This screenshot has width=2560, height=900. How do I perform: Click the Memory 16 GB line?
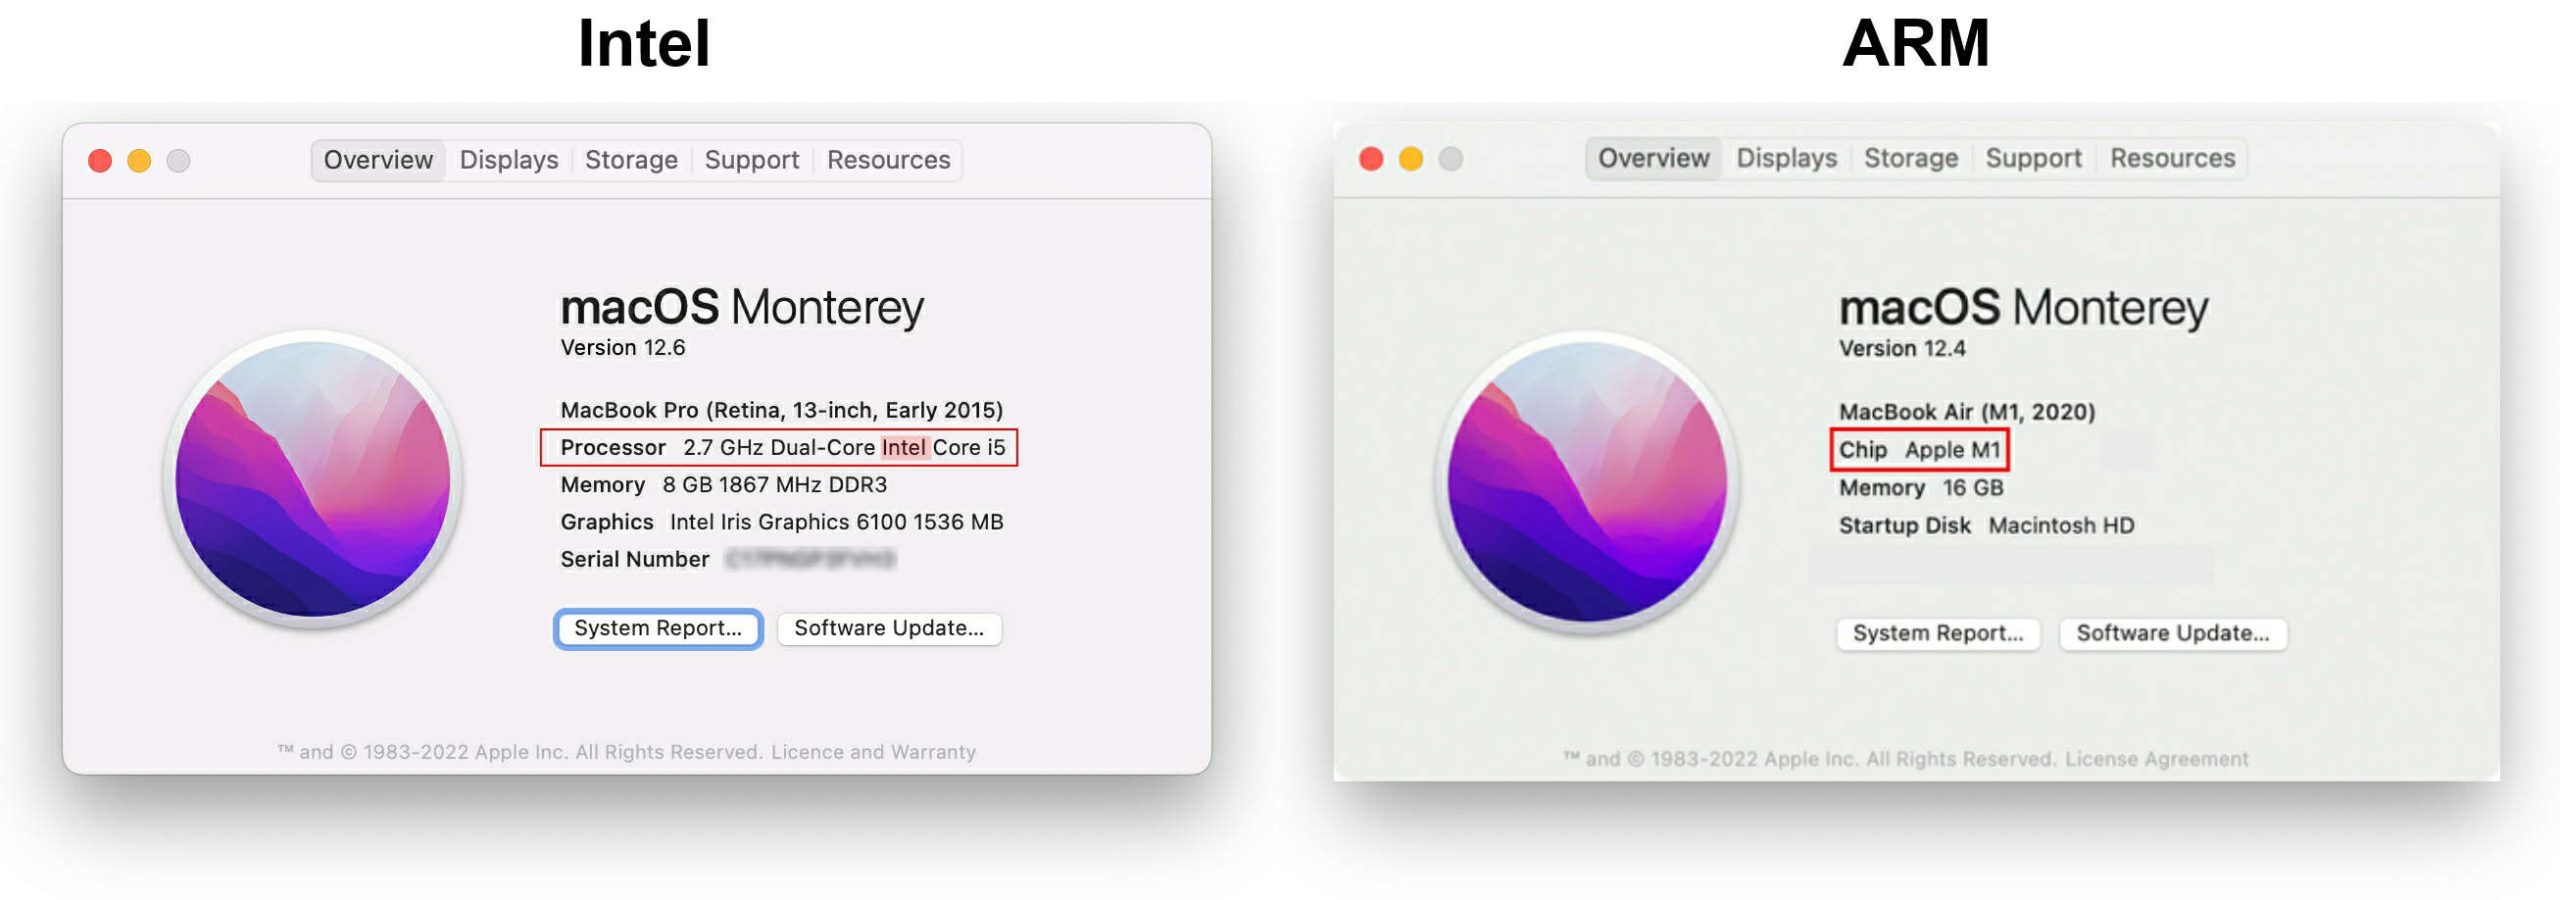click(1921, 488)
